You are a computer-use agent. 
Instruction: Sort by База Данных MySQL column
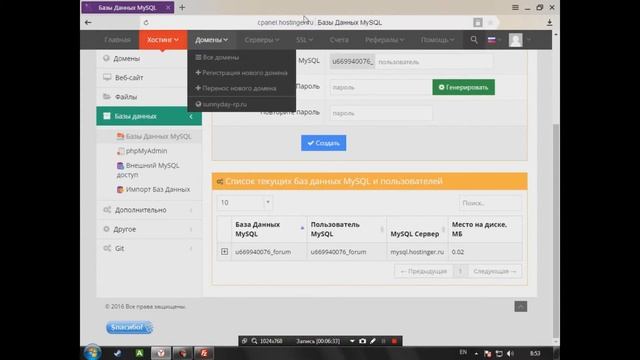point(269,229)
